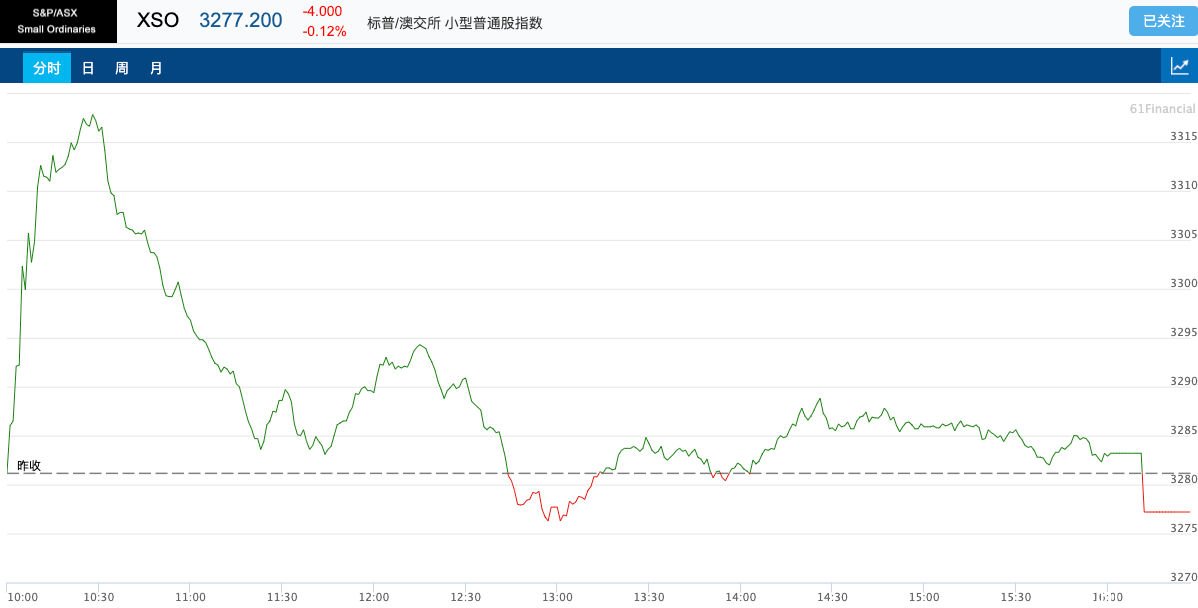Viewport: 1198px width, 608px height.
Task: Open the chart type icon in the blue bar
Action: (1180, 66)
